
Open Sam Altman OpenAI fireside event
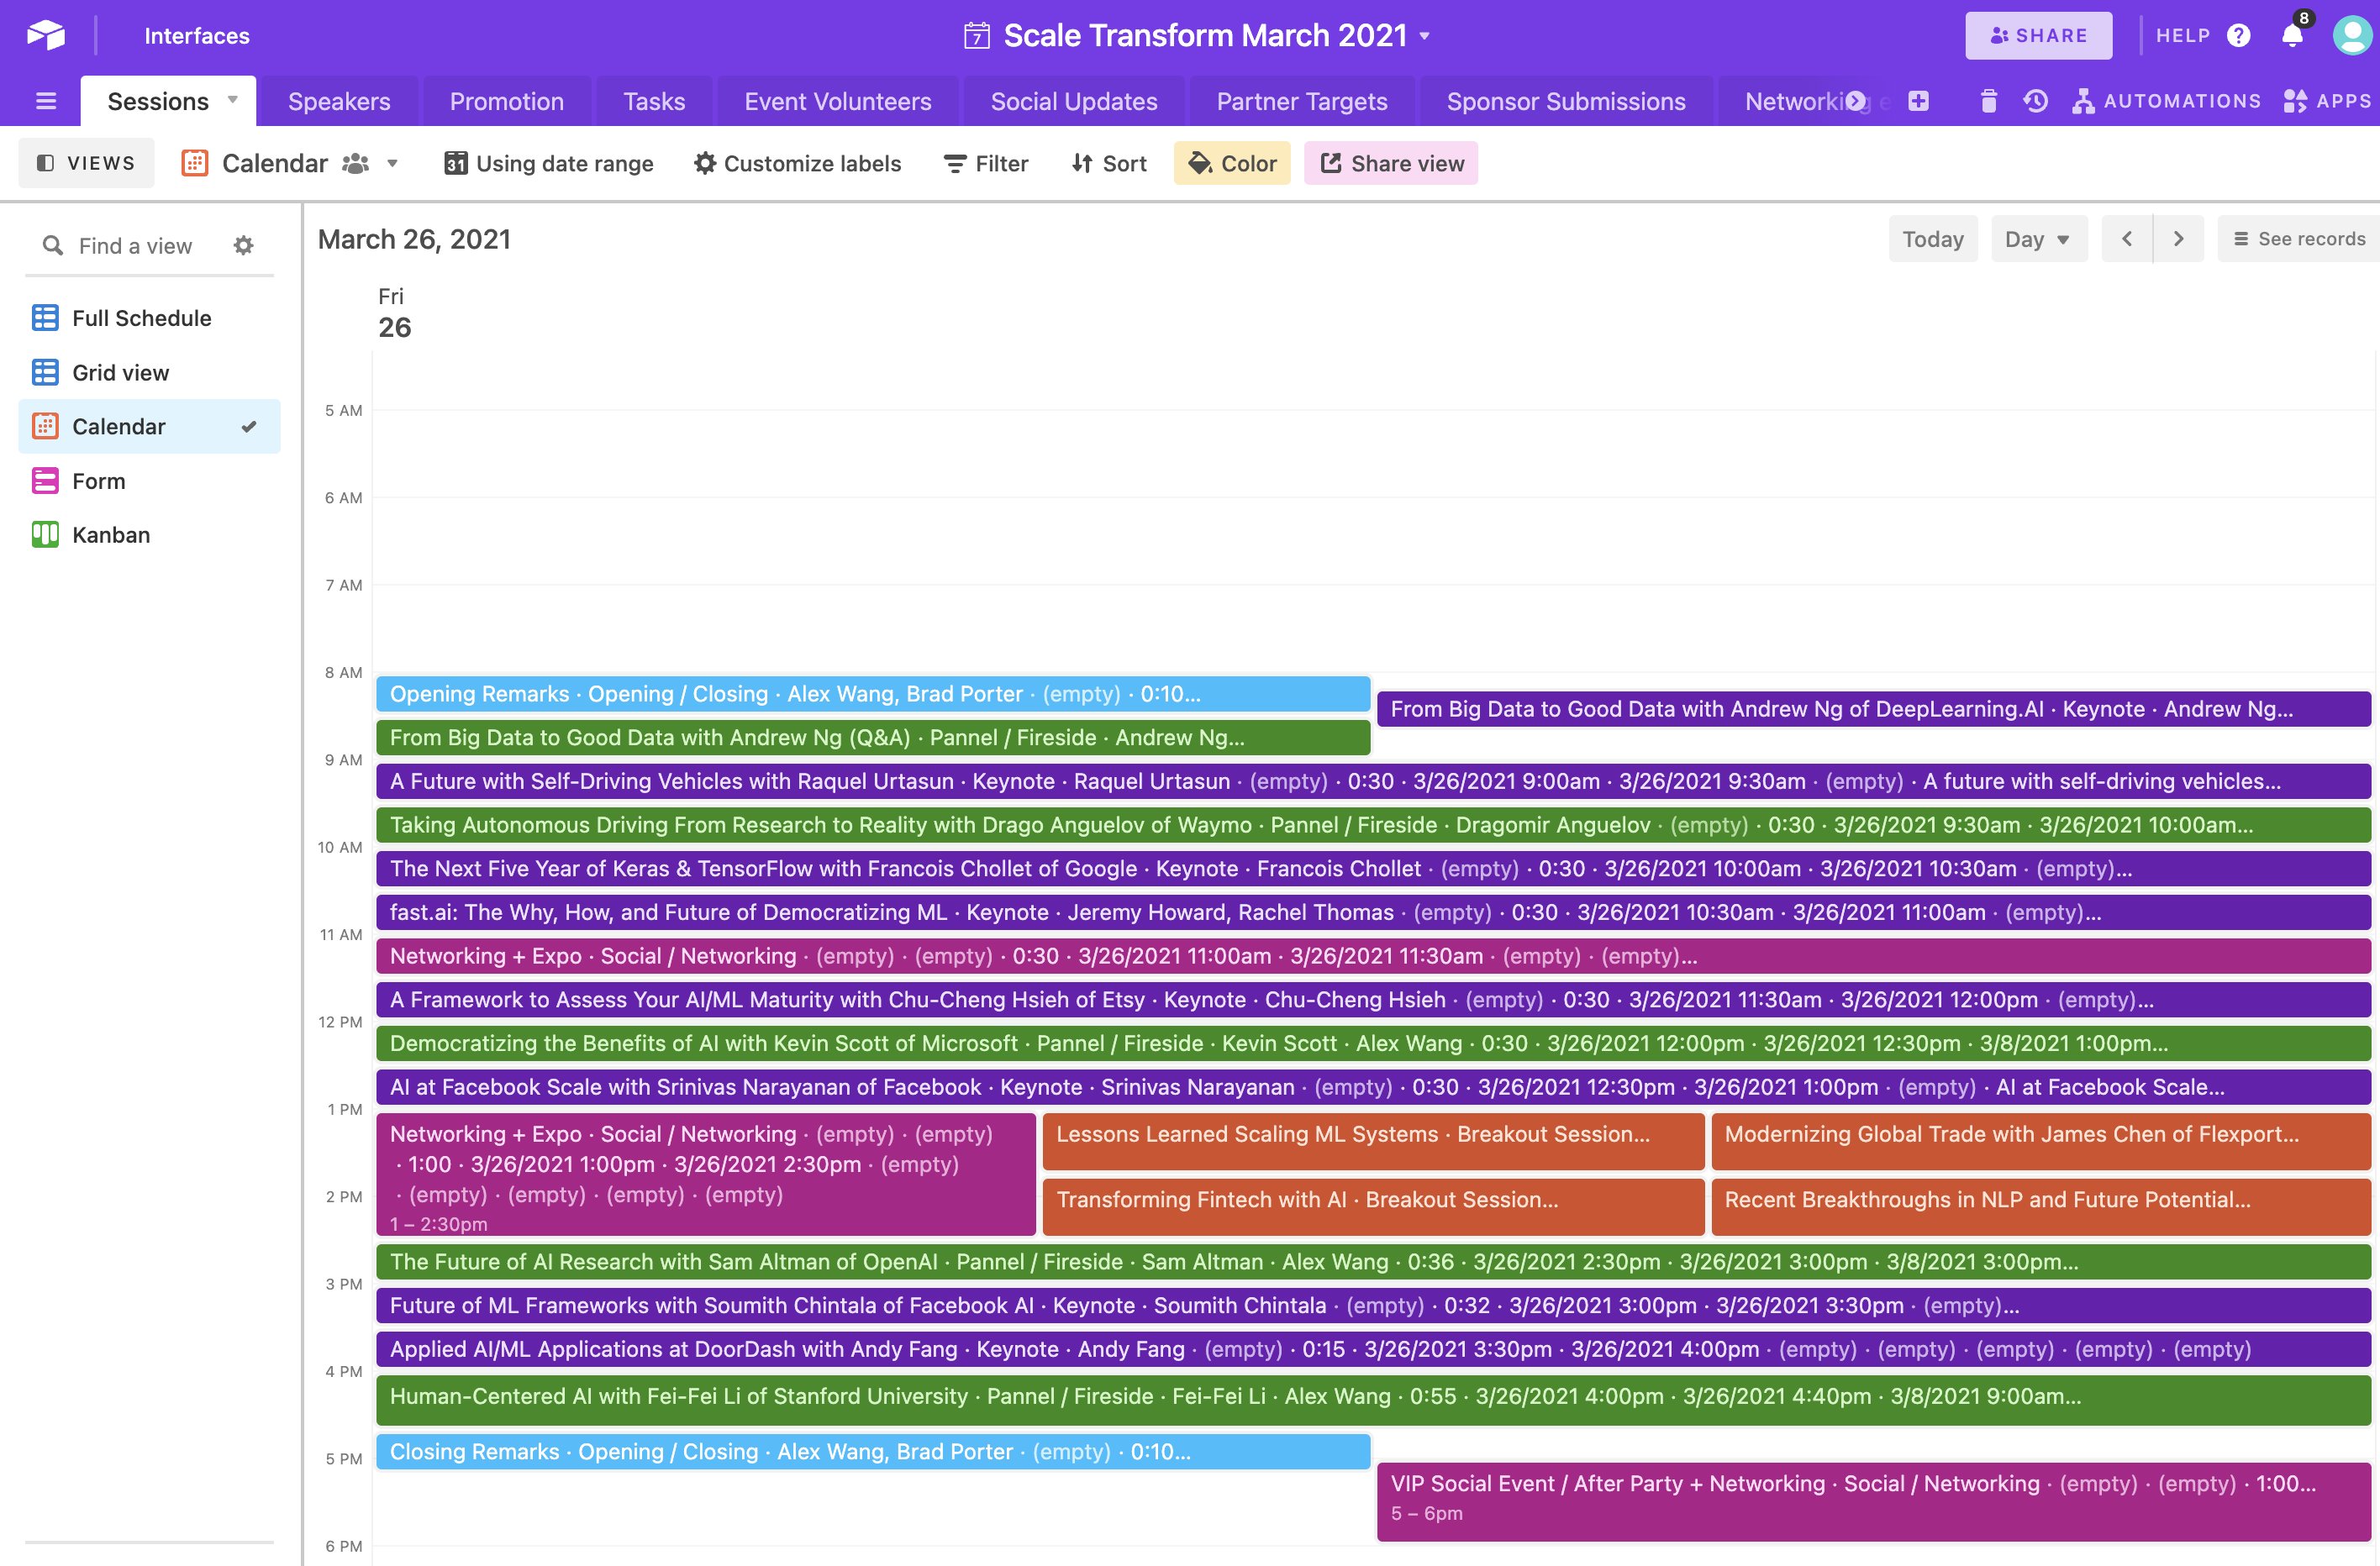point(1374,1261)
